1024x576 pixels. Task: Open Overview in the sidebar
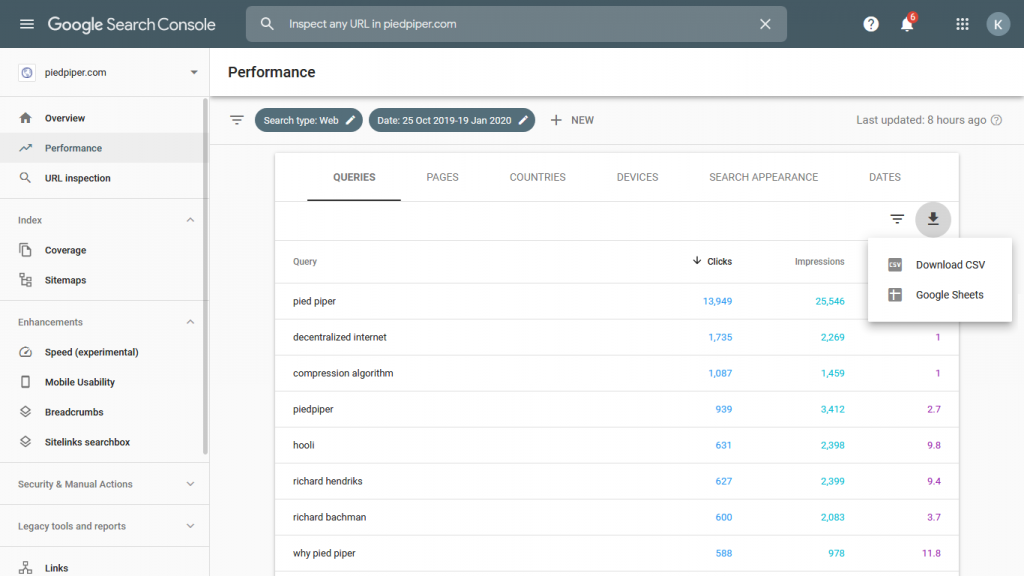[x=103, y=118]
